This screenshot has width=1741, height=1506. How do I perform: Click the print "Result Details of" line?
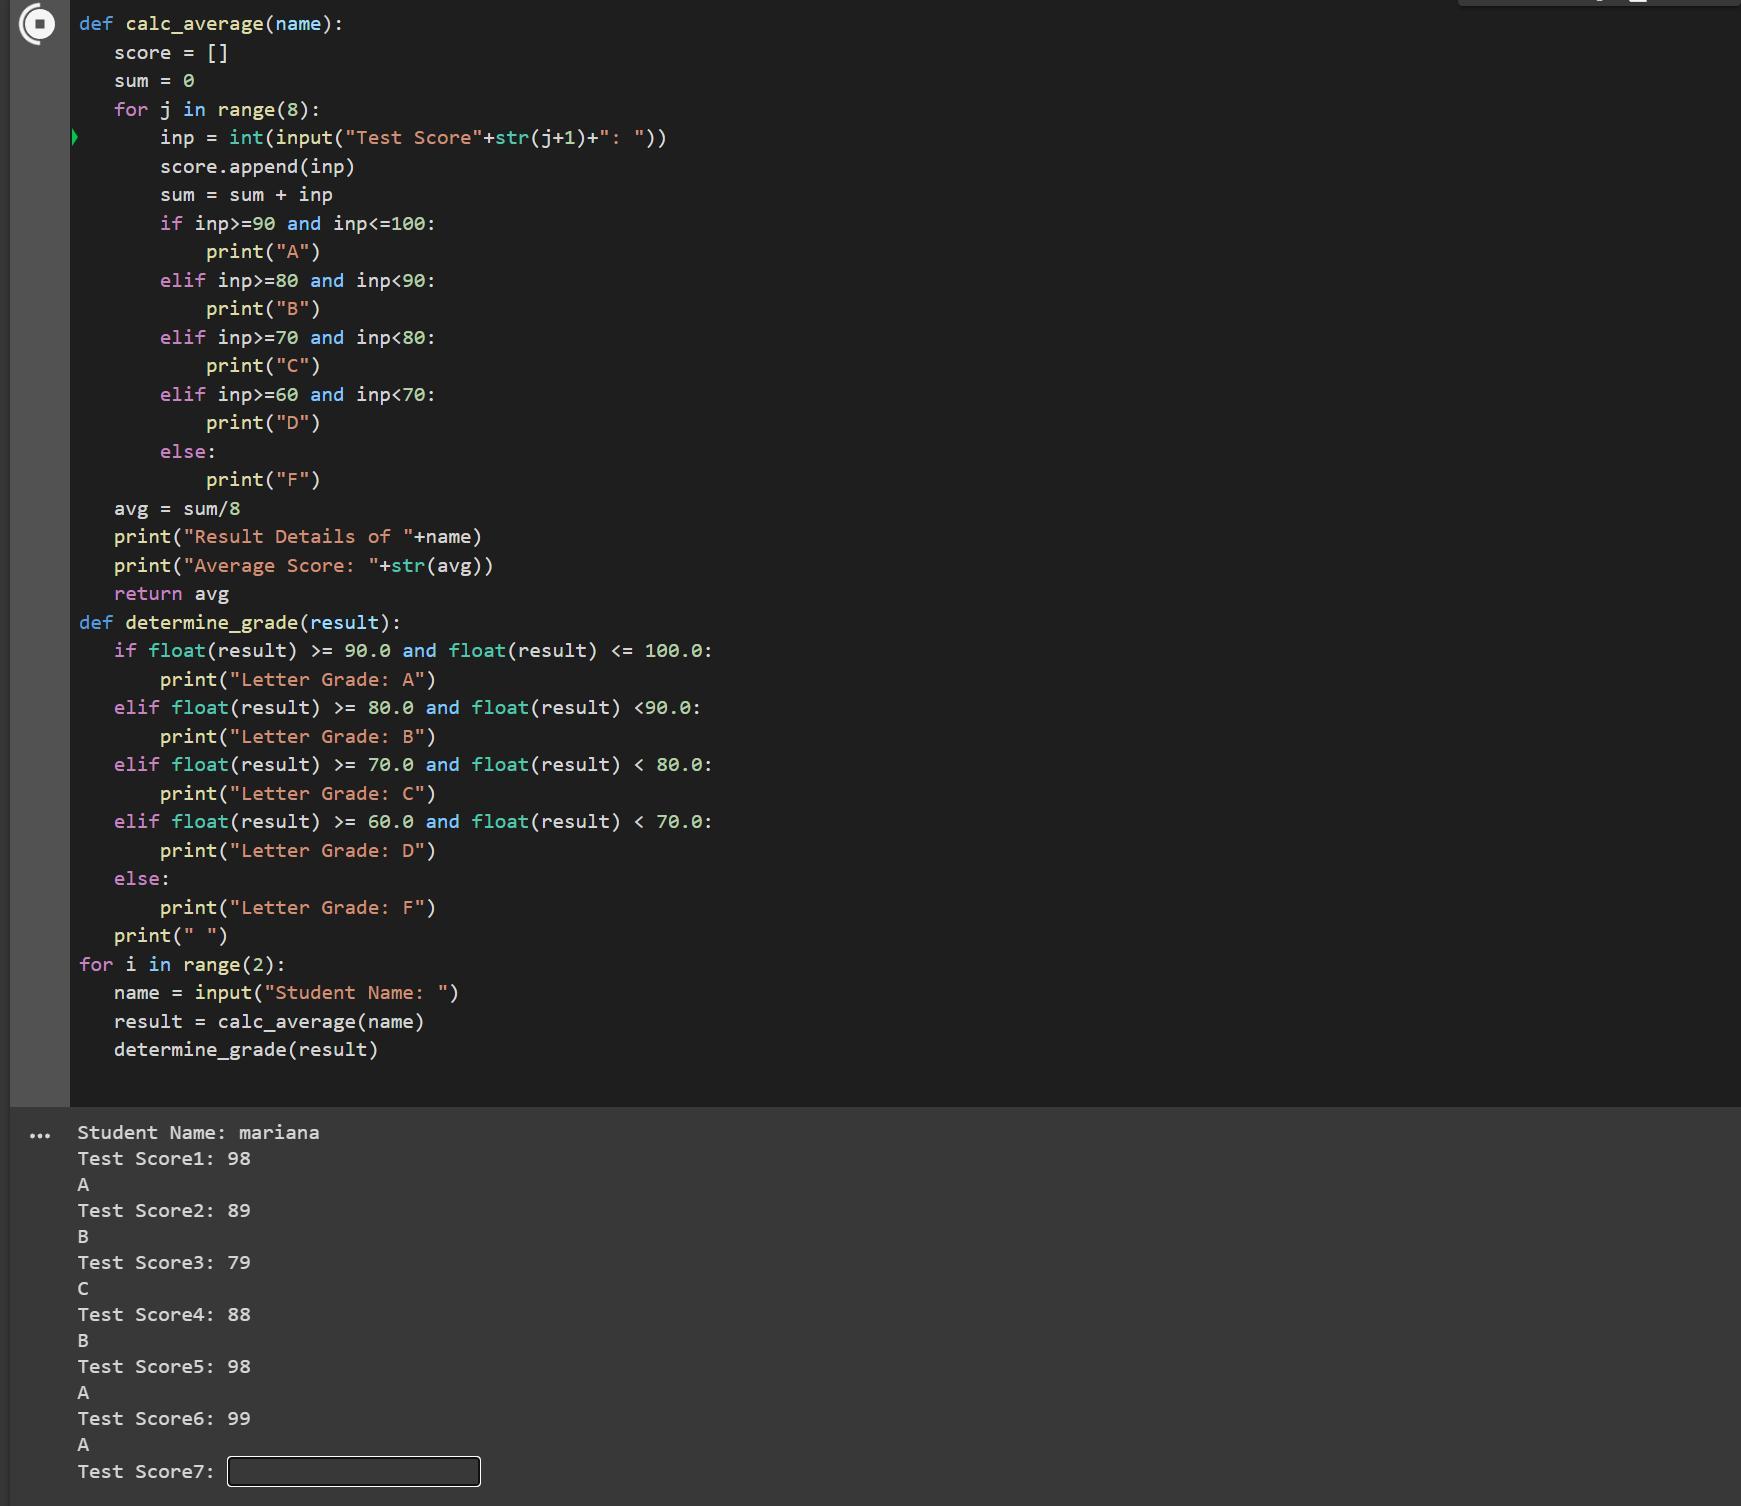click(297, 537)
